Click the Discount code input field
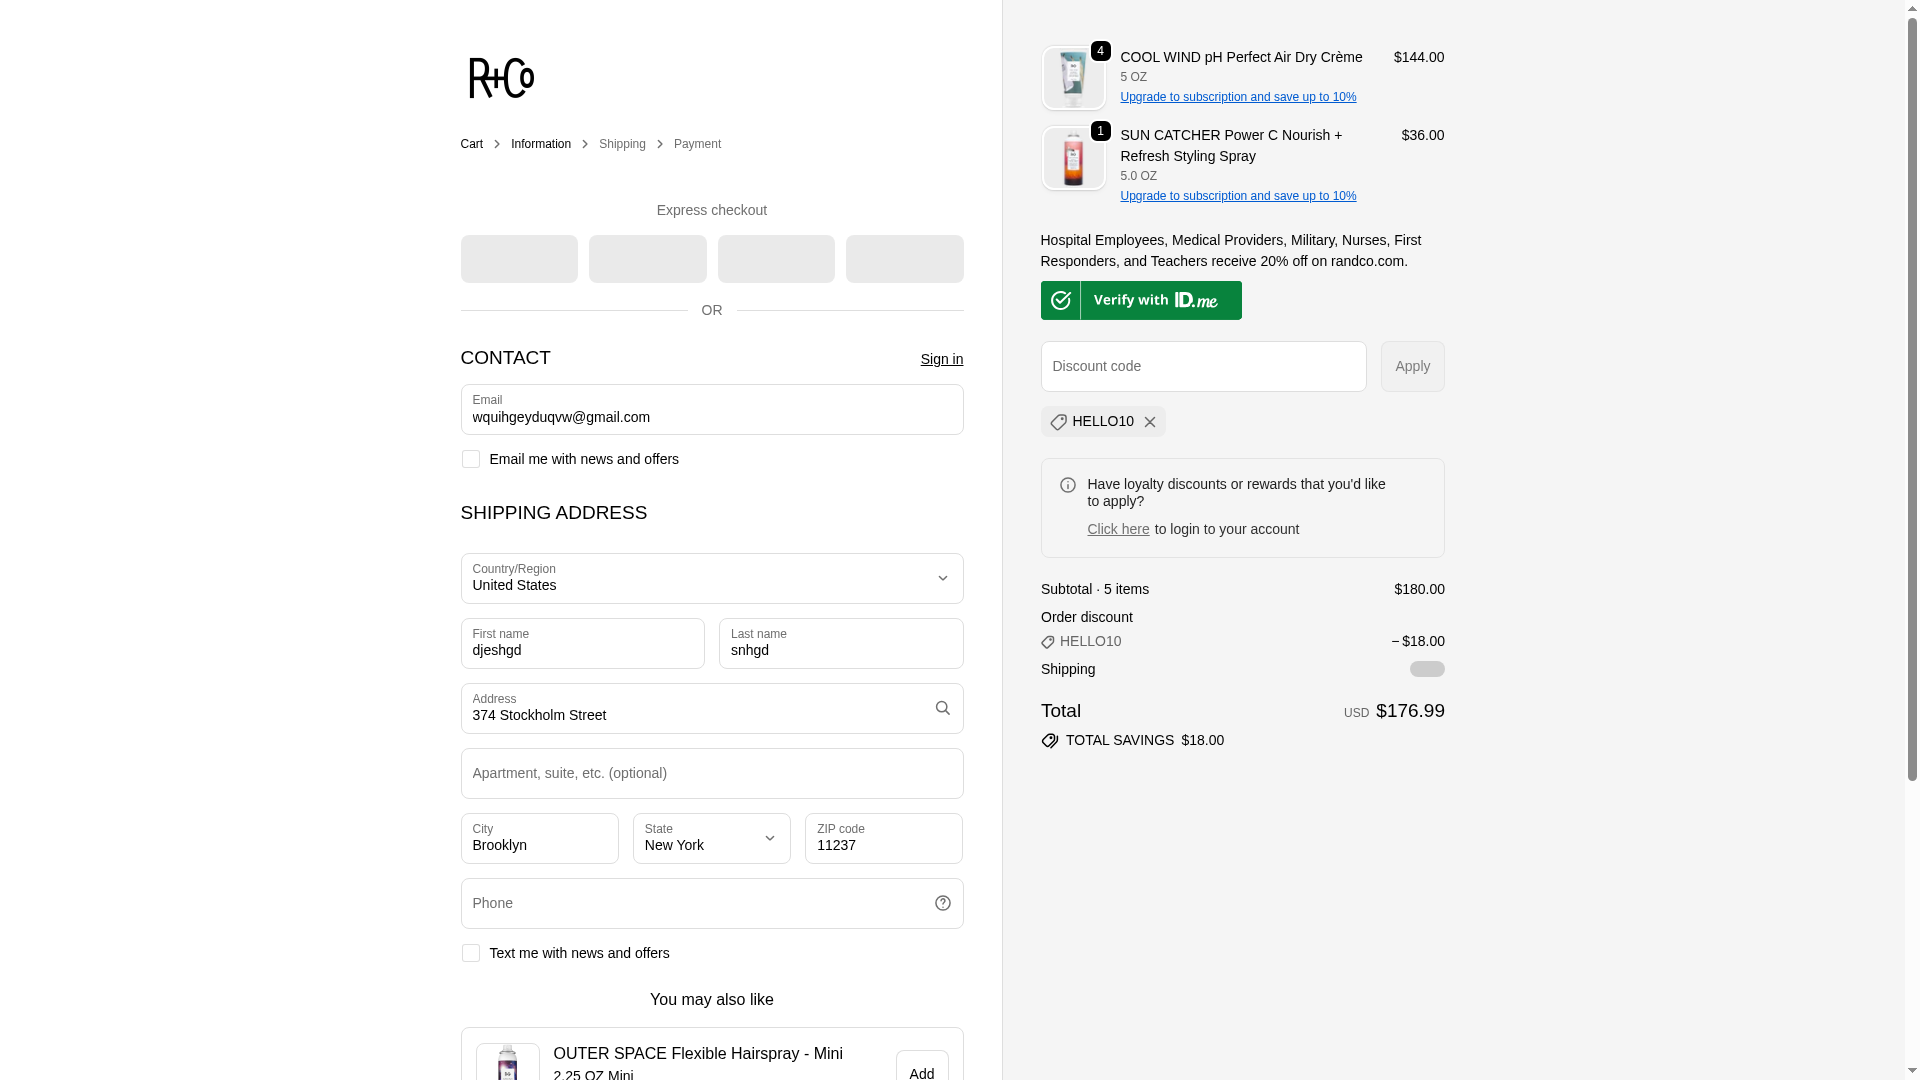The image size is (1920, 1080). (x=1203, y=366)
